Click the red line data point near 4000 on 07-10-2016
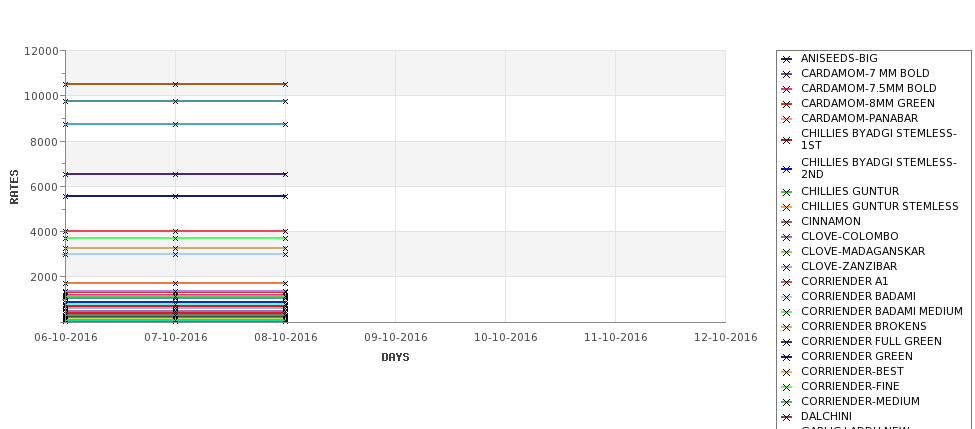Screen dimensions: 975x429 [175, 232]
